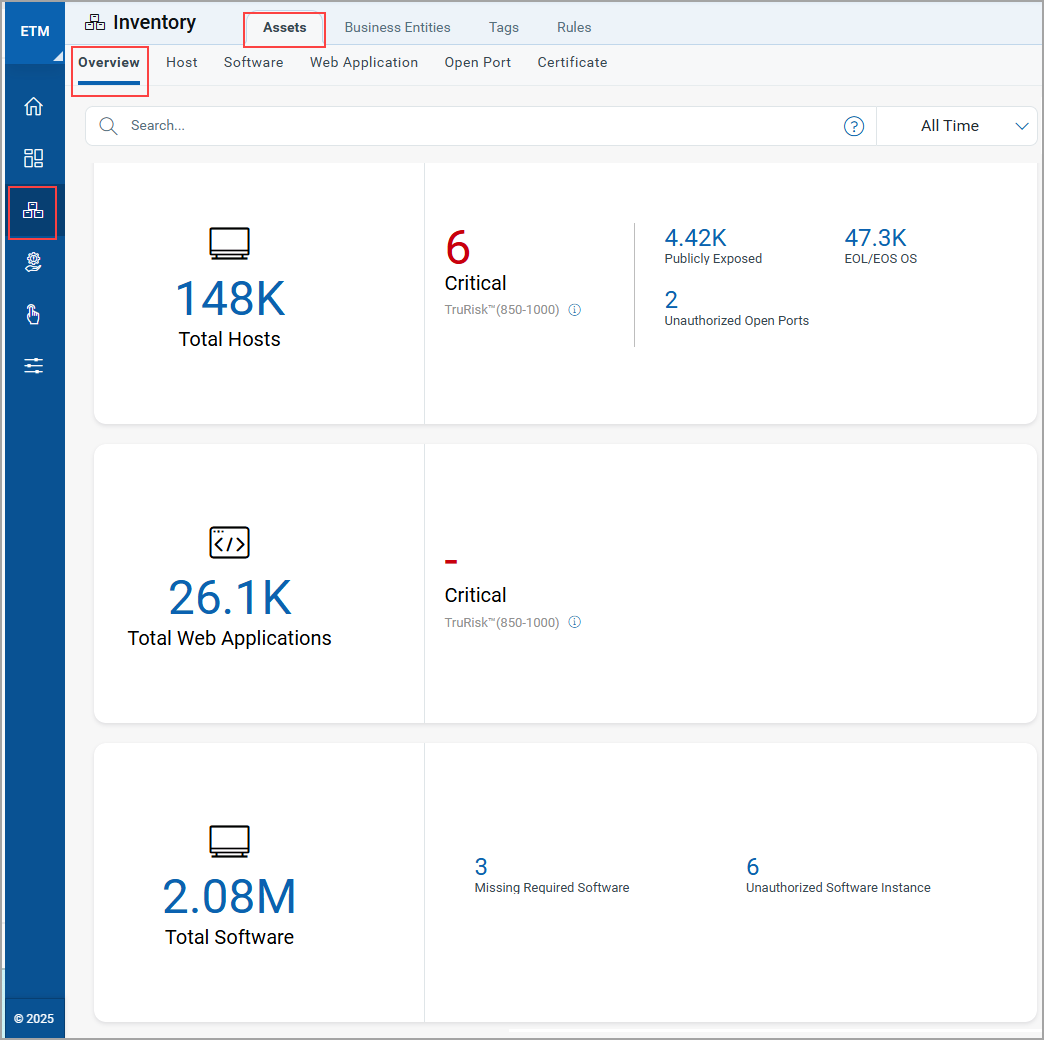This screenshot has height=1040, width=1044.
Task: Click the Inventory page title
Action: click(154, 23)
